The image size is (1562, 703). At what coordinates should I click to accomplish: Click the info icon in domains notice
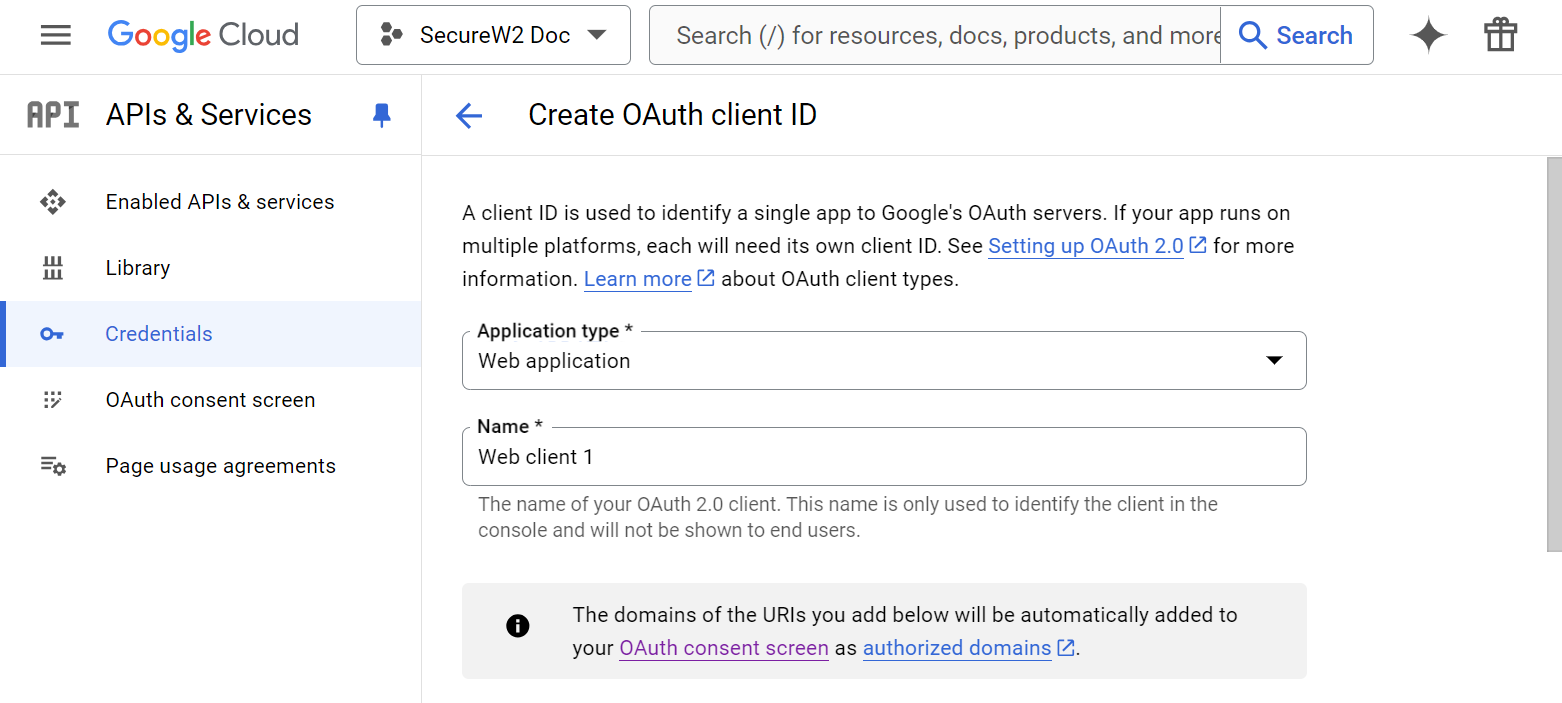(517, 626)
